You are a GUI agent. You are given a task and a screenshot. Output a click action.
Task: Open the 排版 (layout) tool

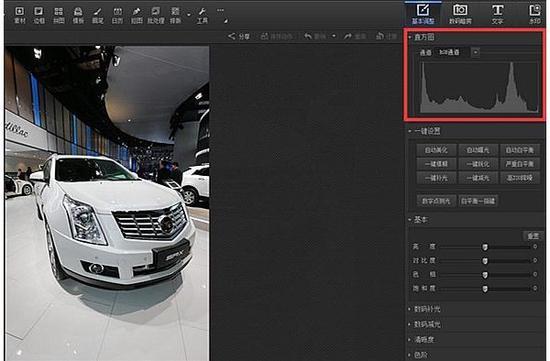[x=175, y=15]
